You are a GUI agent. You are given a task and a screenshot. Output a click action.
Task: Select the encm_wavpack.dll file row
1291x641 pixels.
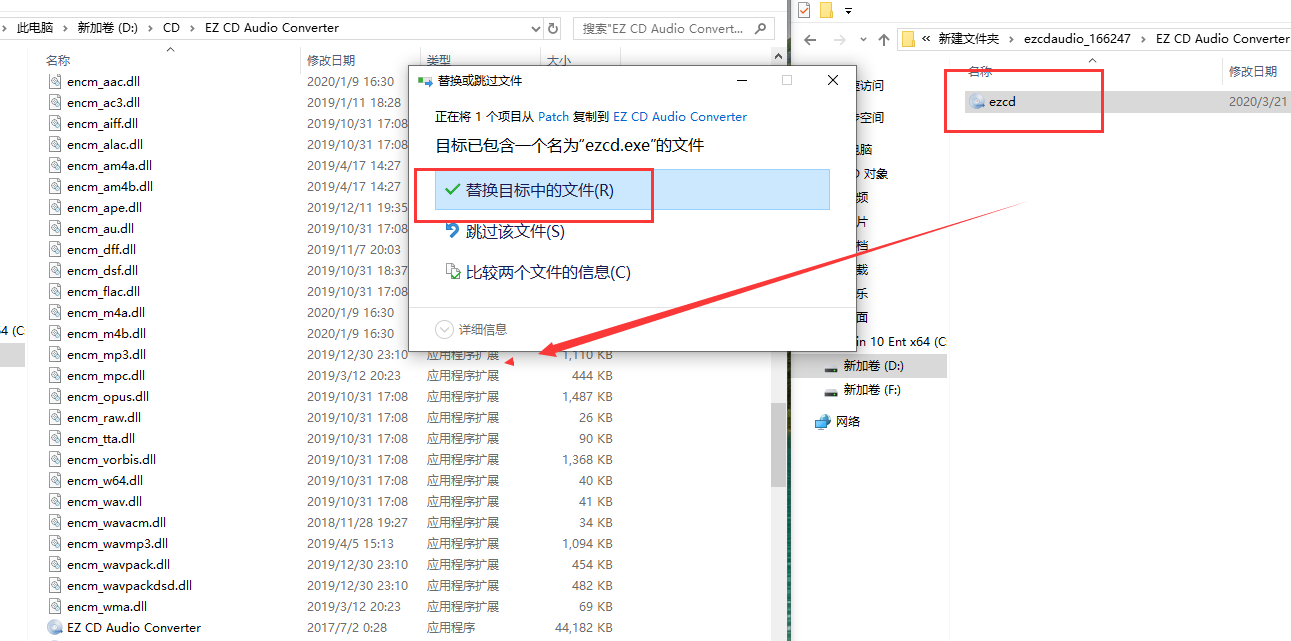(x=330, y=564)
